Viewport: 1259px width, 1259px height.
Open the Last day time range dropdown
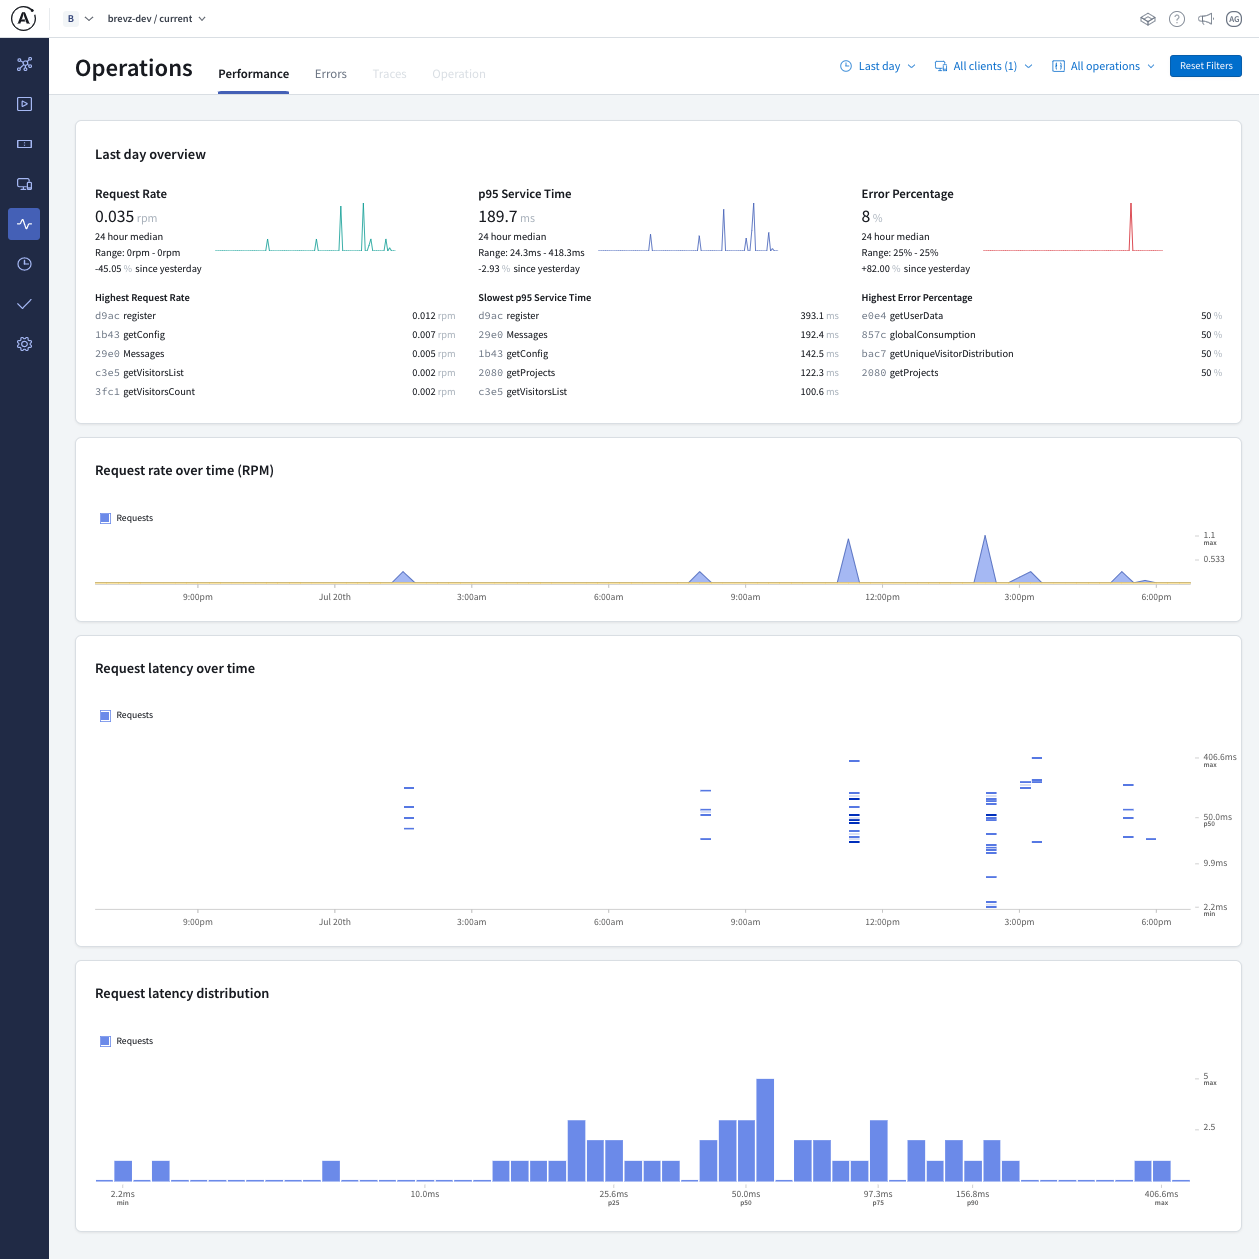point(878,66)
